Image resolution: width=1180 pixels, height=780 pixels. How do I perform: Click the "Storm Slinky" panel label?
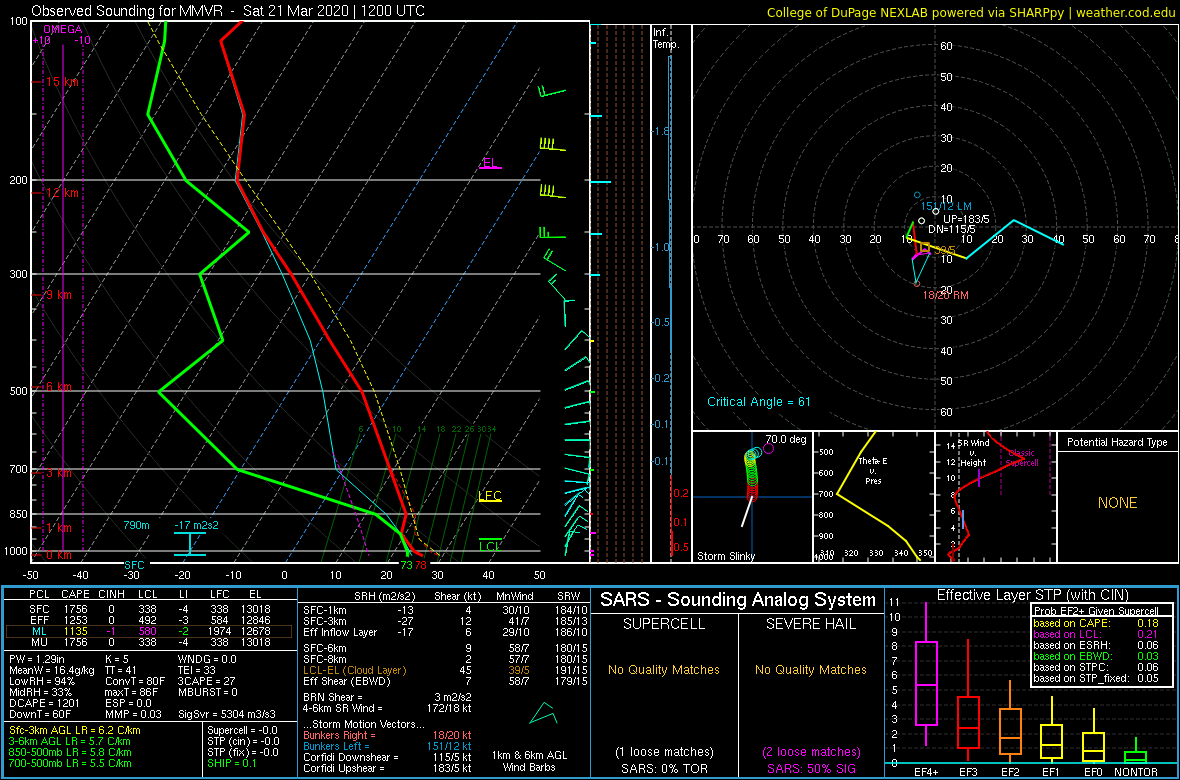(x=727, y=556)
